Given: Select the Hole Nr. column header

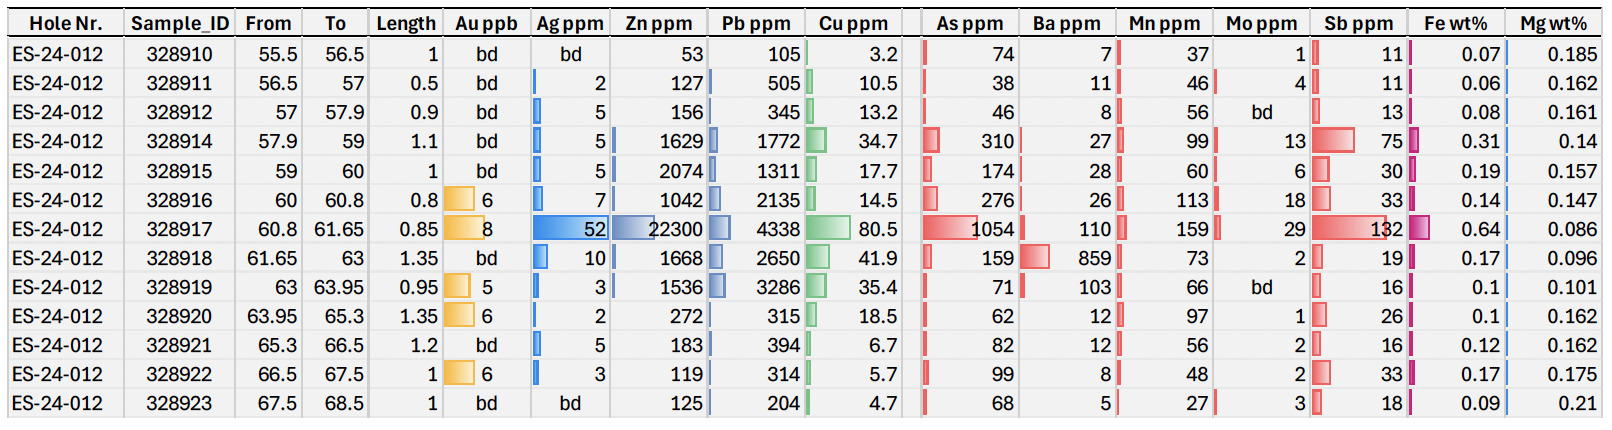Looking at the screenshot, I should pyautogui.click(x=65, y=23).
